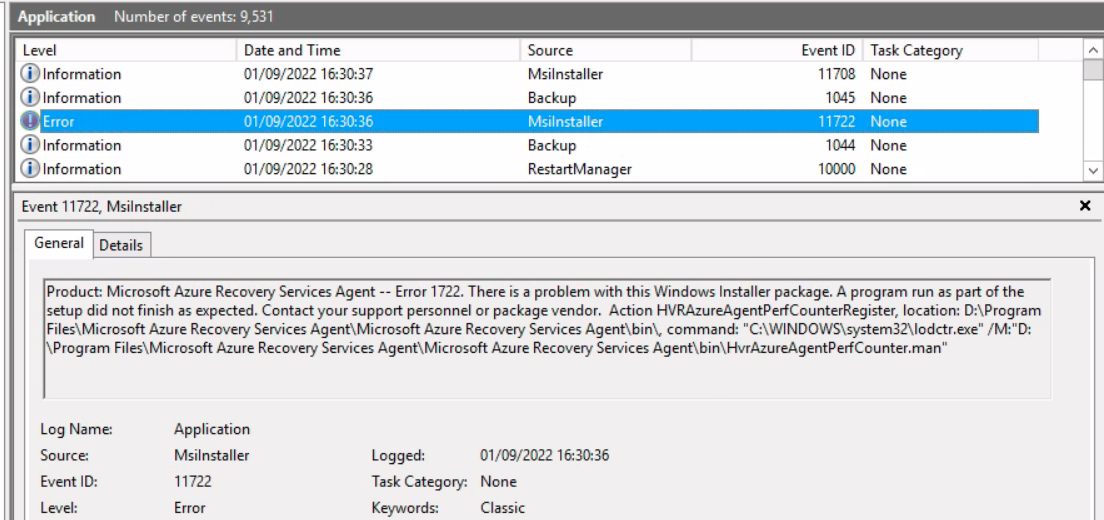
Task: Switch to the Details tab
Action: click(x=121, y=245)
